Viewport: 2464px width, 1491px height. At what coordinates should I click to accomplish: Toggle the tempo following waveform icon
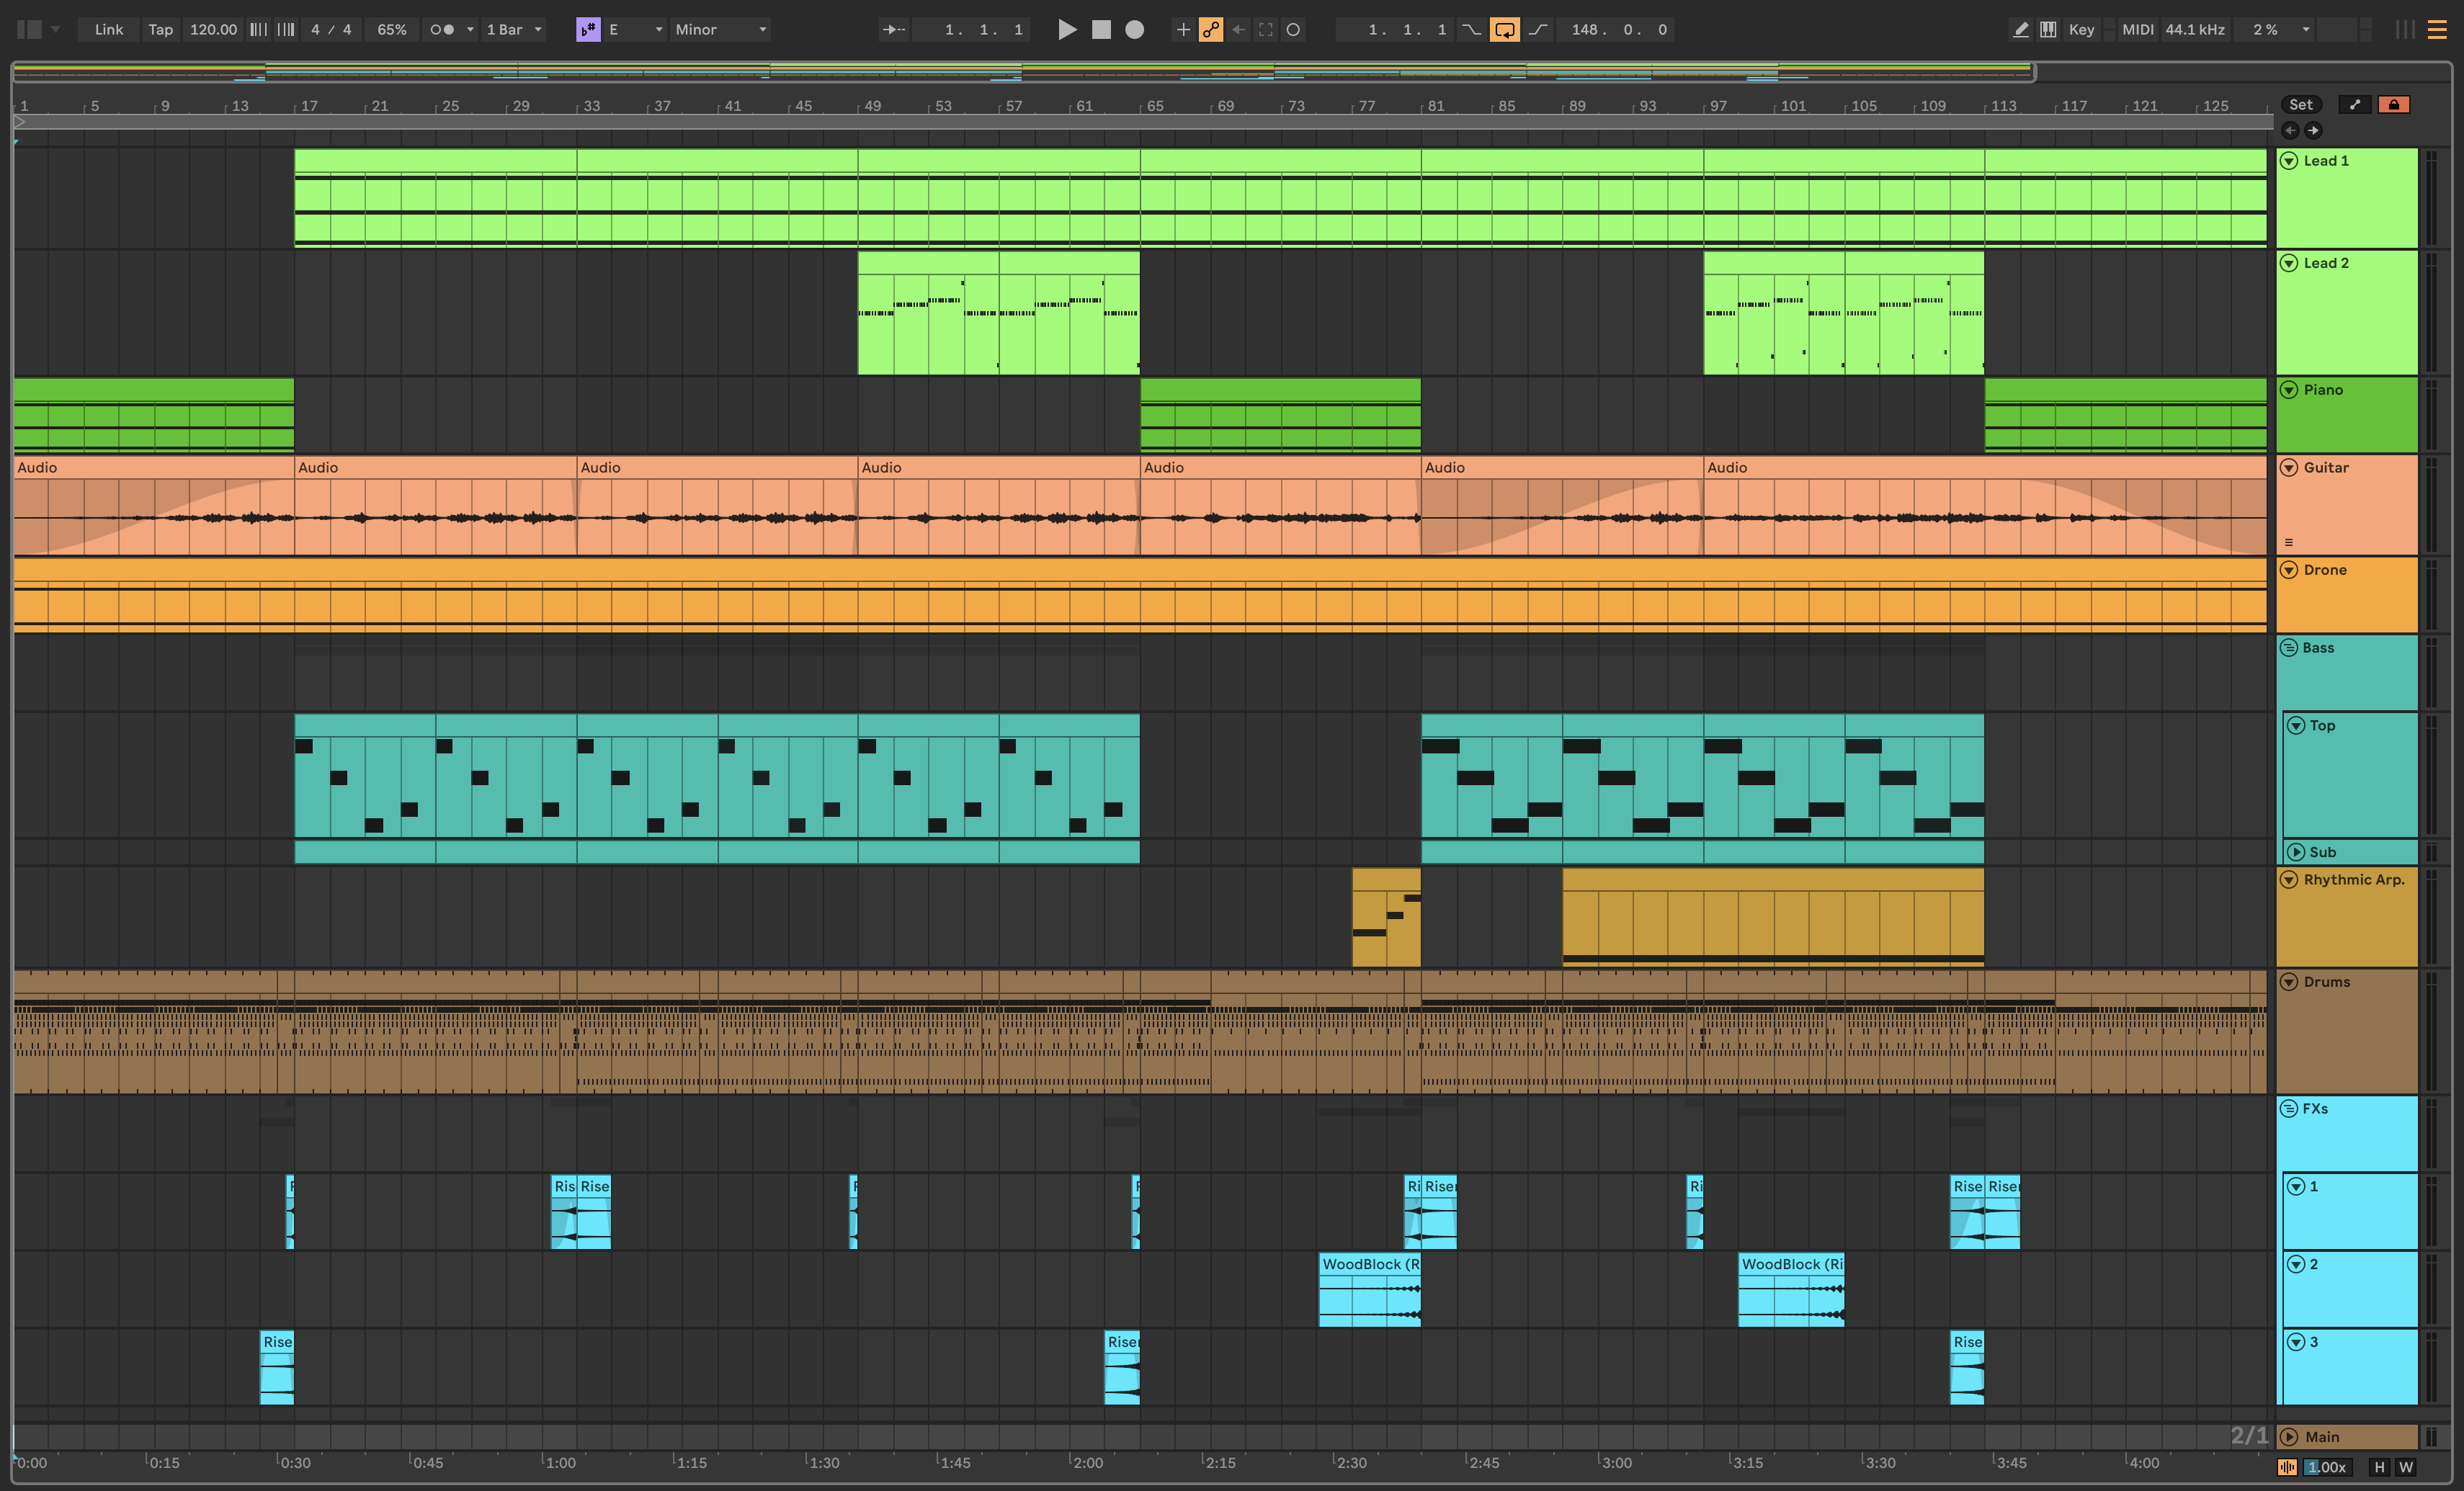point(2287,1467)
